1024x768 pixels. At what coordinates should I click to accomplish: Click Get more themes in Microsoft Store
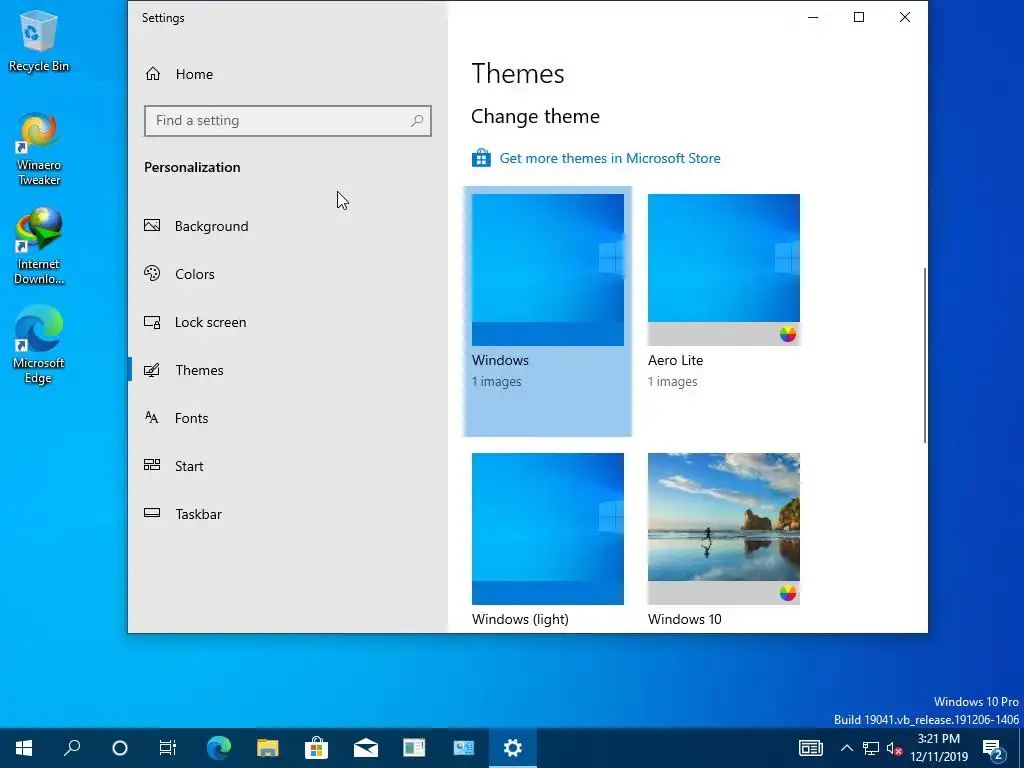point(610,158)
